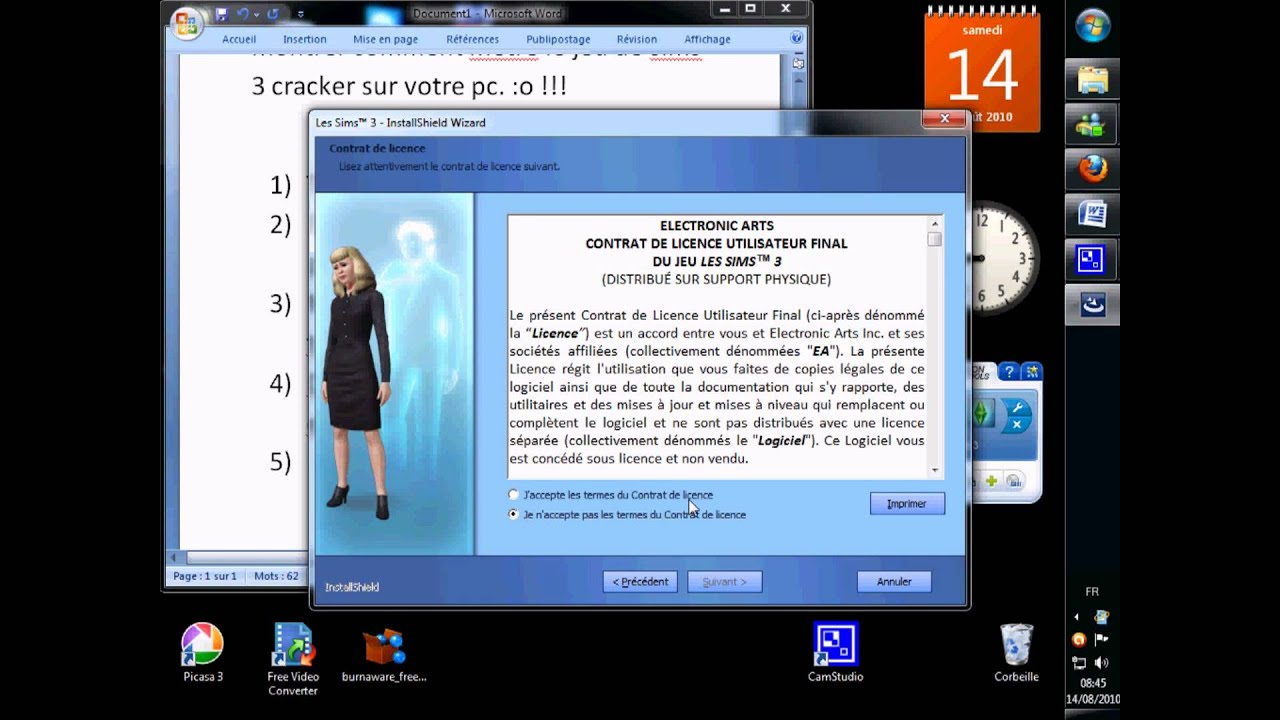Image resolution: width=1280 pixels, height=720 pixels.
Task: Click Word horizontal scrollbar left arrow
Action: point(173,557)
